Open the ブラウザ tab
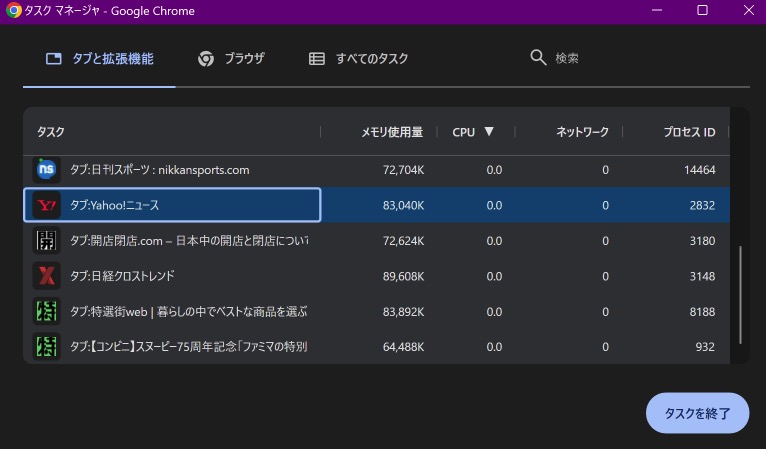 pos(232,59)
